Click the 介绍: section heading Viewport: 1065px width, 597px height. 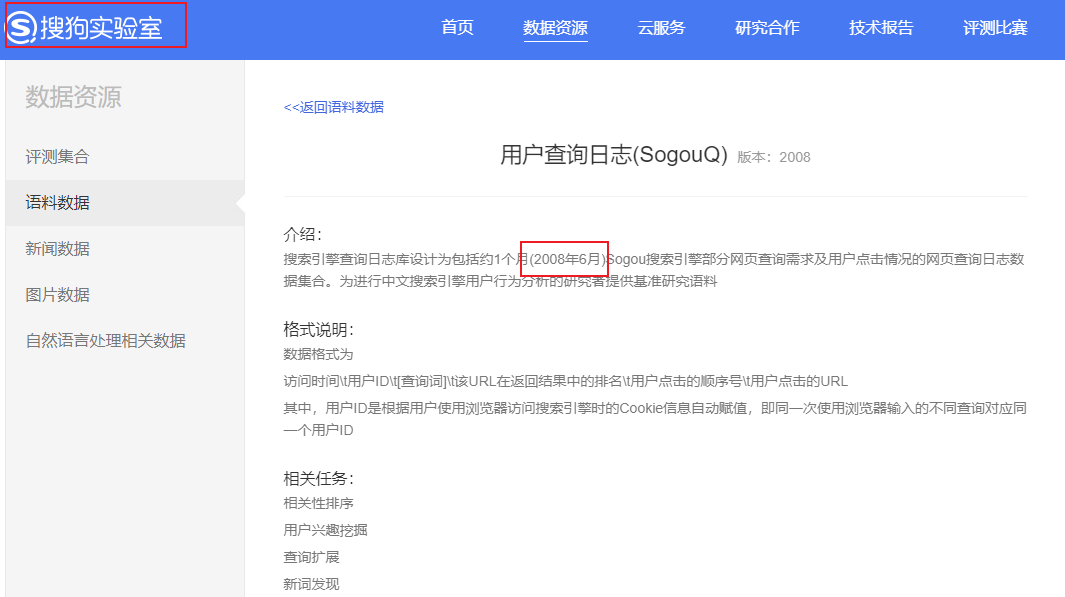[302, 235]
